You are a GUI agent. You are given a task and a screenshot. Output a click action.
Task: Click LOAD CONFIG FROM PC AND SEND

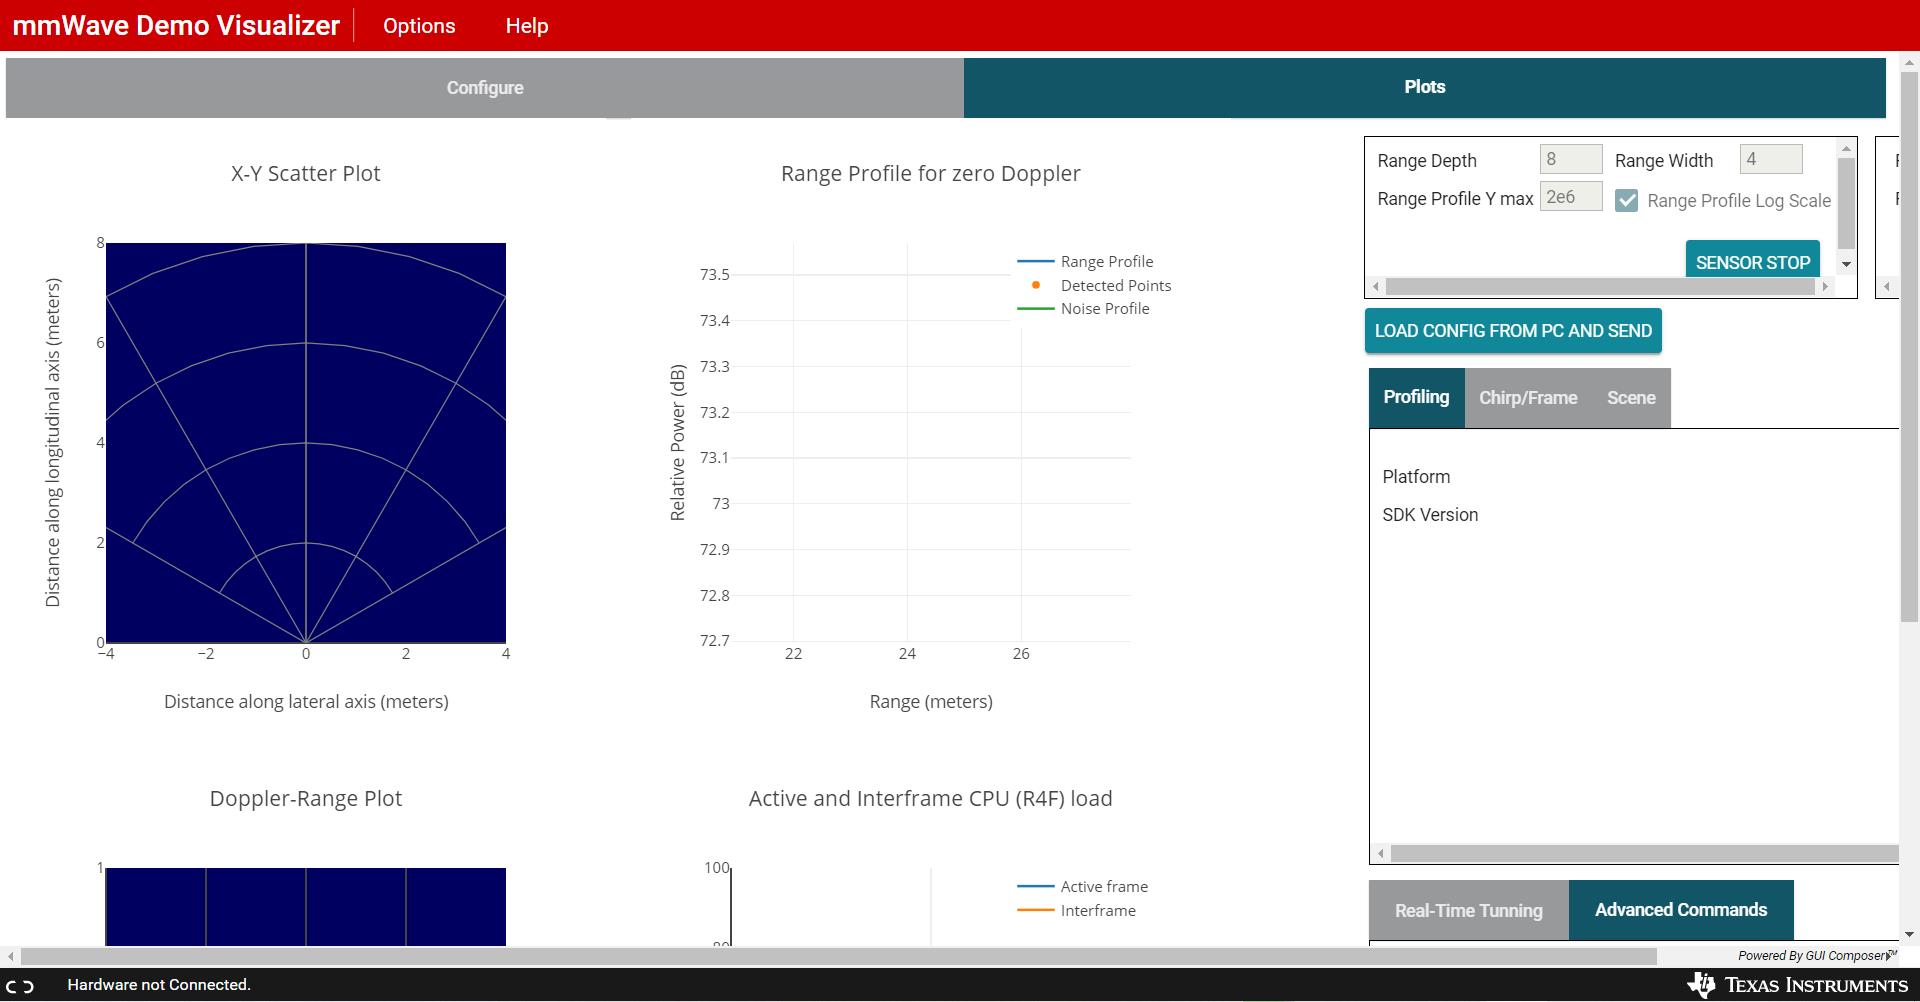point(1513,331)
